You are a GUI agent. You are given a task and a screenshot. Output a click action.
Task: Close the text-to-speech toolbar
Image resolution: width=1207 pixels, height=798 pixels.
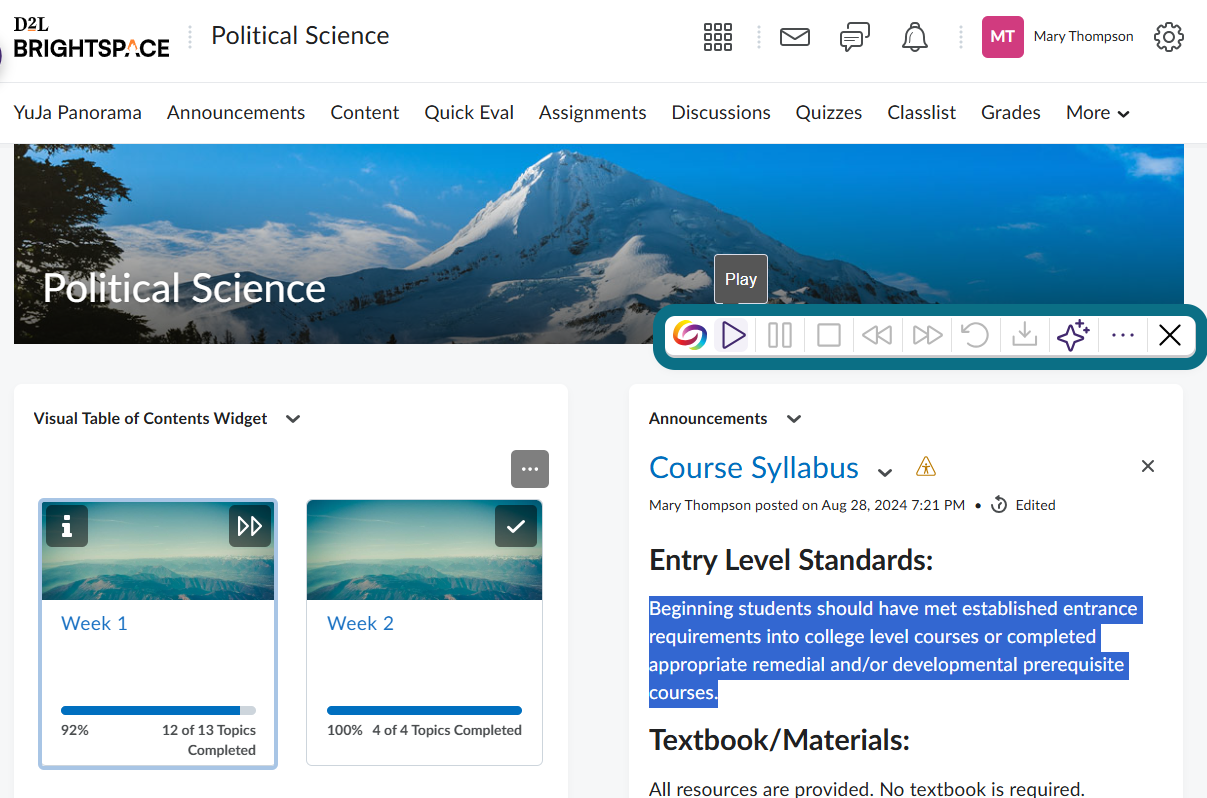(1169, 335)
